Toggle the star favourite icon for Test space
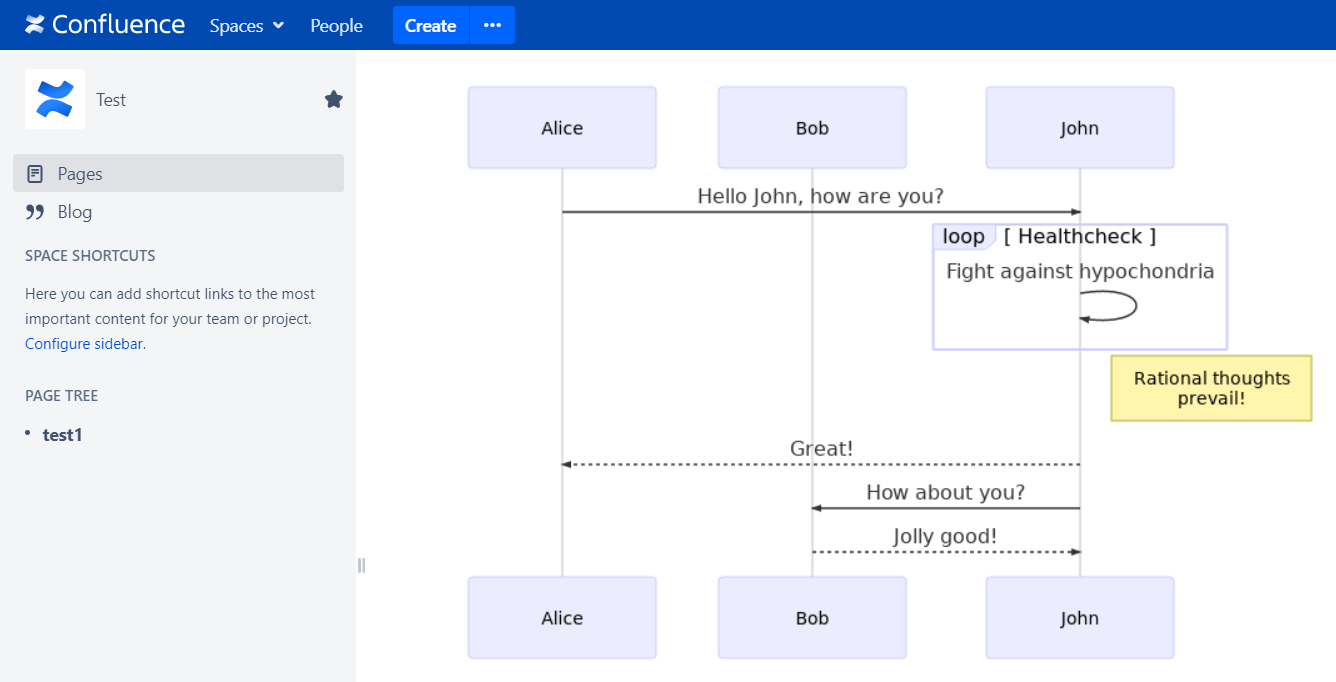The height and width of the screenshot is (682, 1336). [334, 99]
